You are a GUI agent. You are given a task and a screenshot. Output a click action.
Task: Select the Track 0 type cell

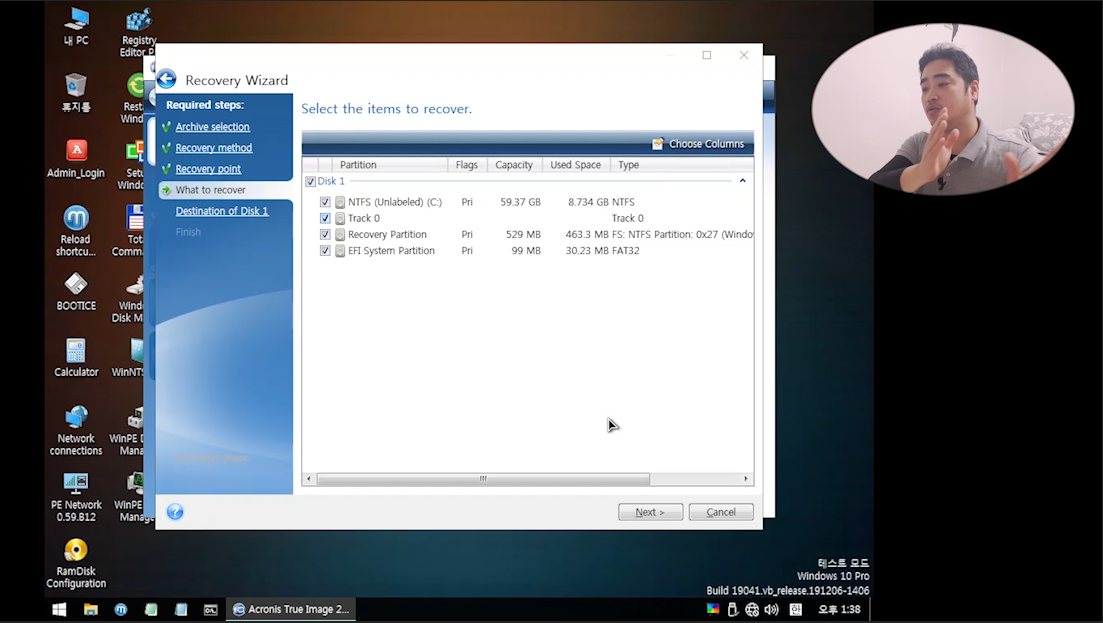(x=627, y=218)
